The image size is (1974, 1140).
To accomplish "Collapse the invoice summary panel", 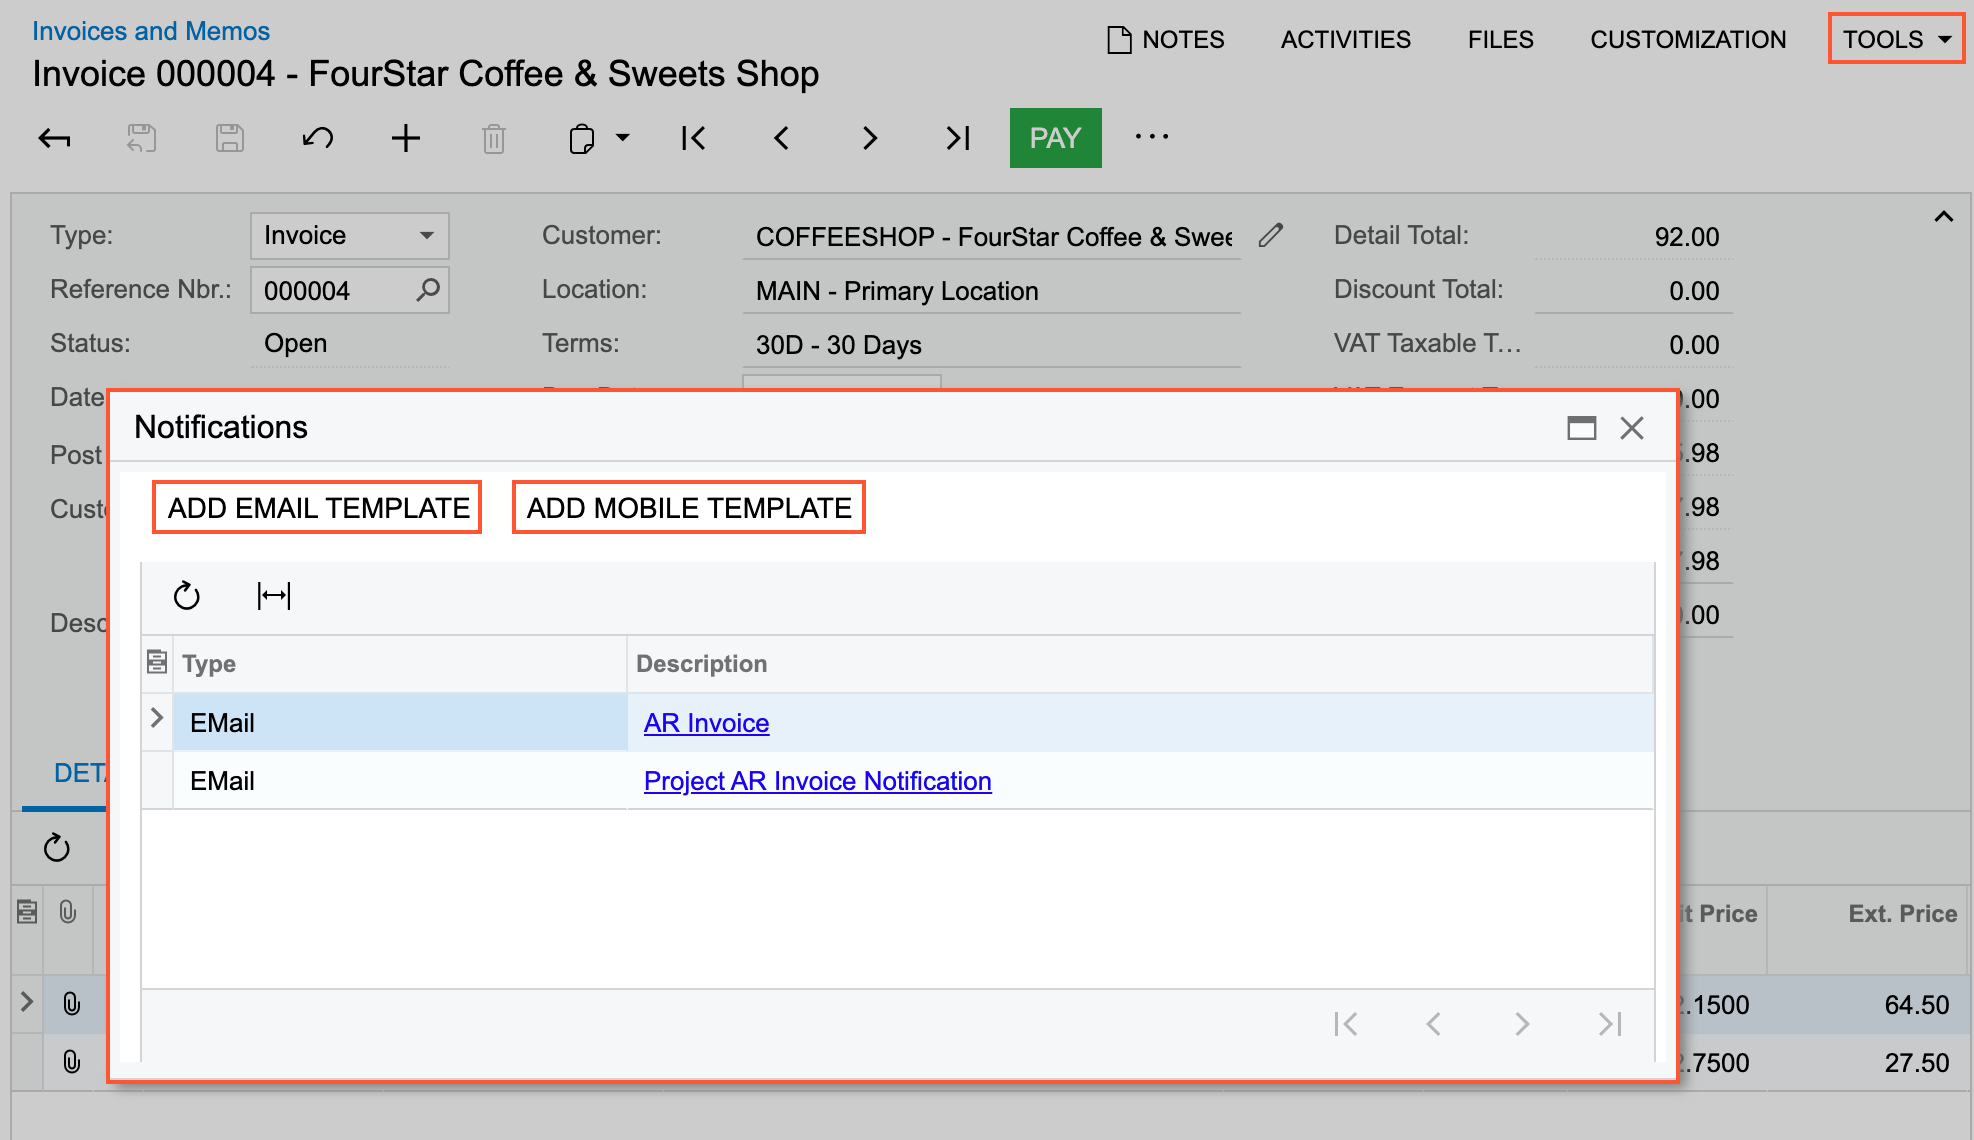I will (1943, 217).
